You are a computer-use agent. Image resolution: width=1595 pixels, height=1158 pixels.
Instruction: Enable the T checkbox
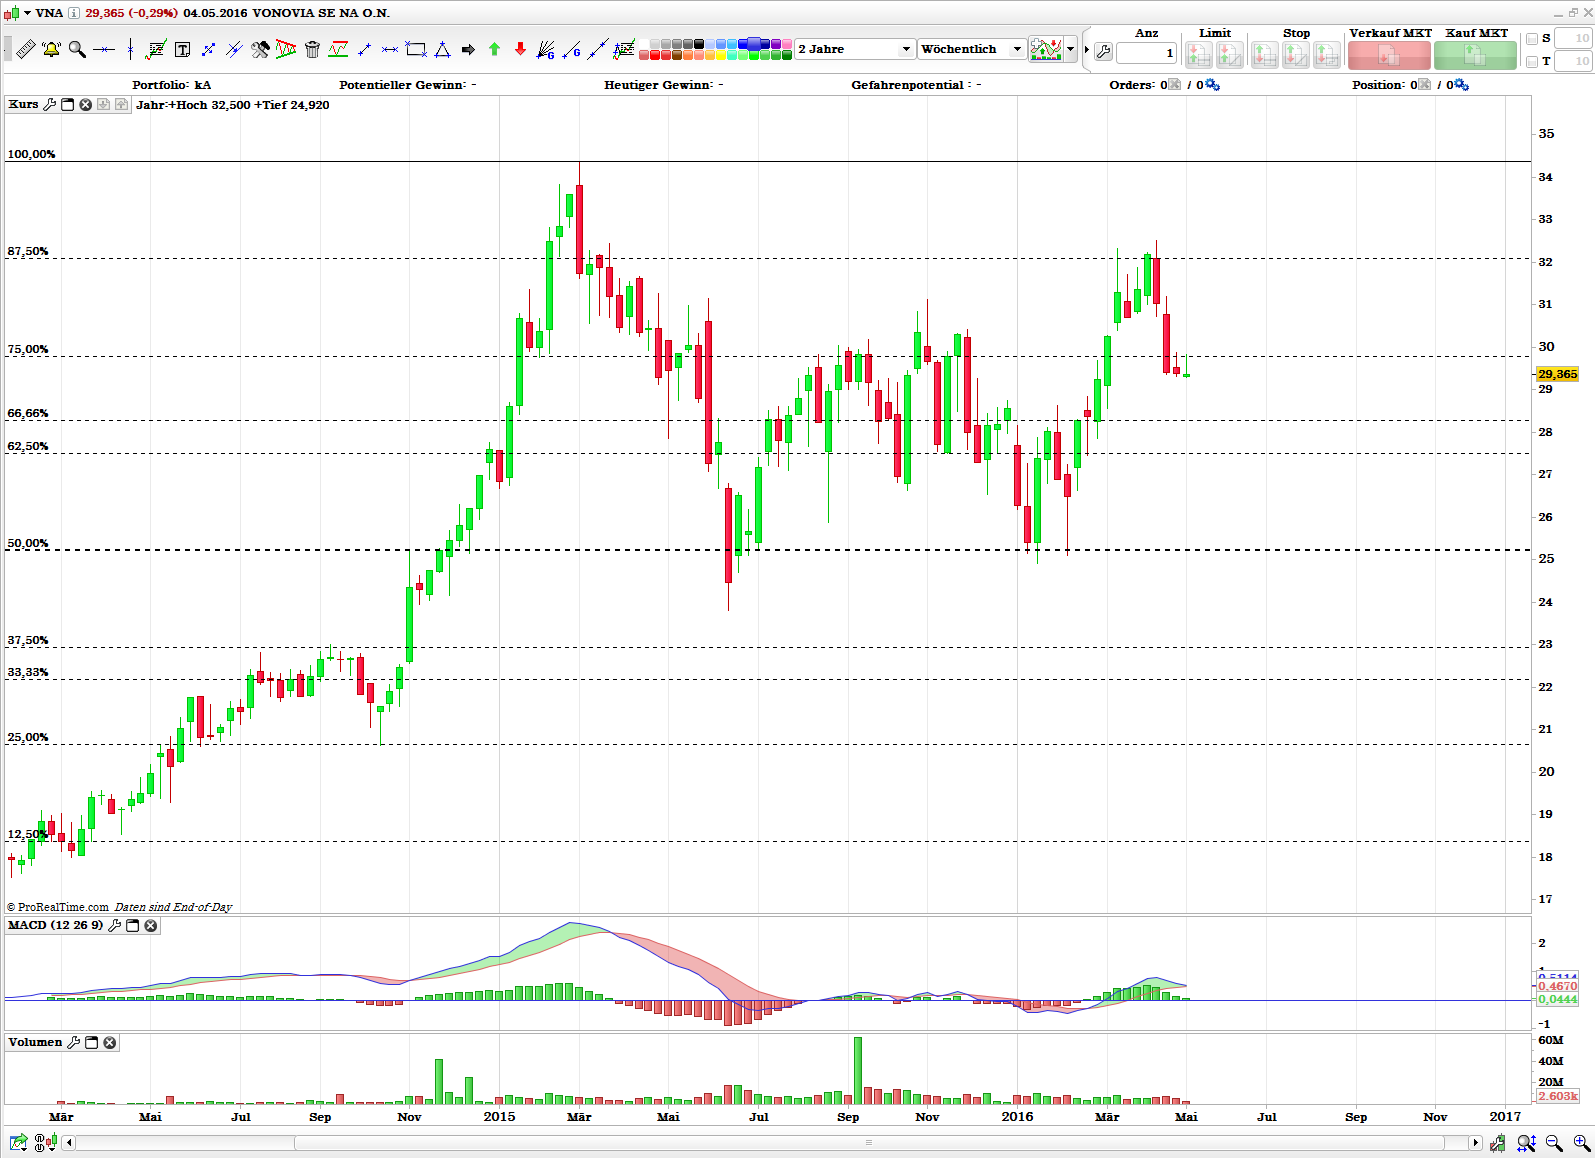coord(1532,61)
